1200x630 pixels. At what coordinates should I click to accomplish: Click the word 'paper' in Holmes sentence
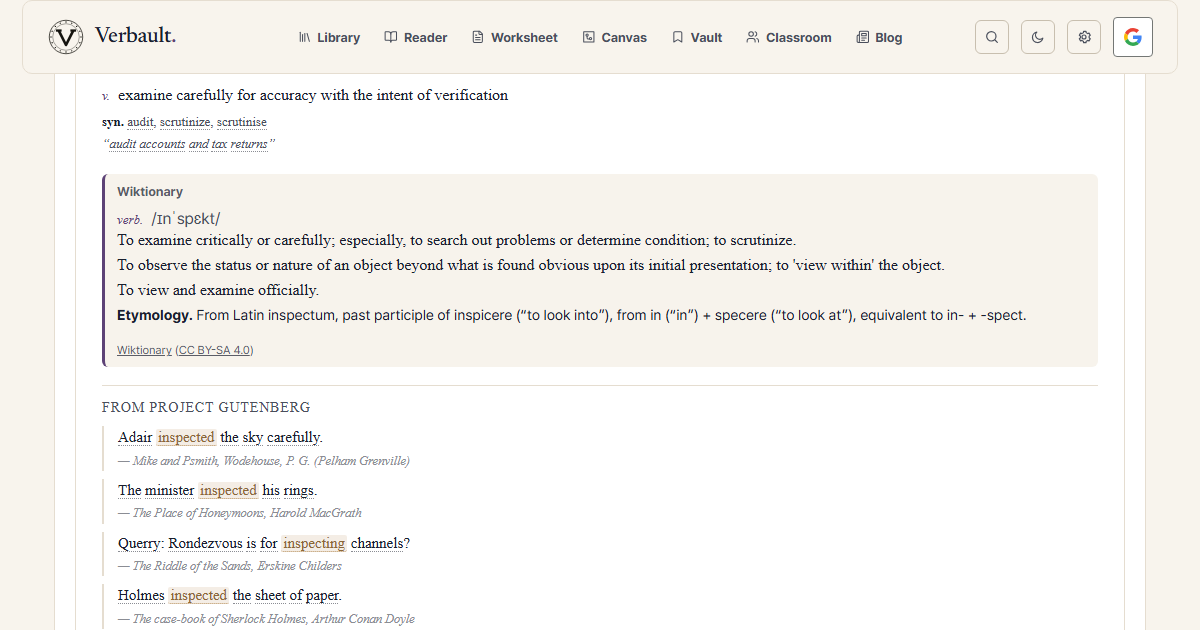[323, 595]
